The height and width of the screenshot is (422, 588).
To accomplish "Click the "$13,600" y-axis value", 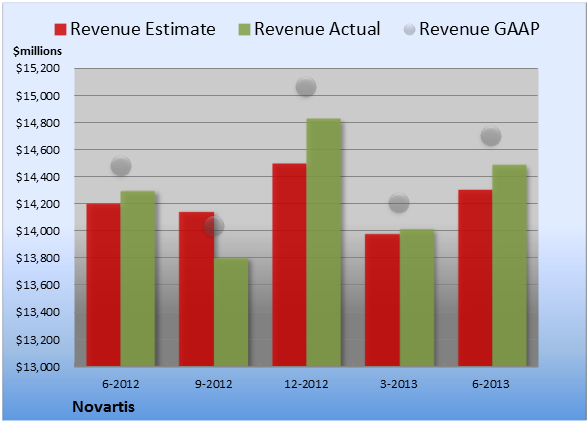I will pos(38,285).
